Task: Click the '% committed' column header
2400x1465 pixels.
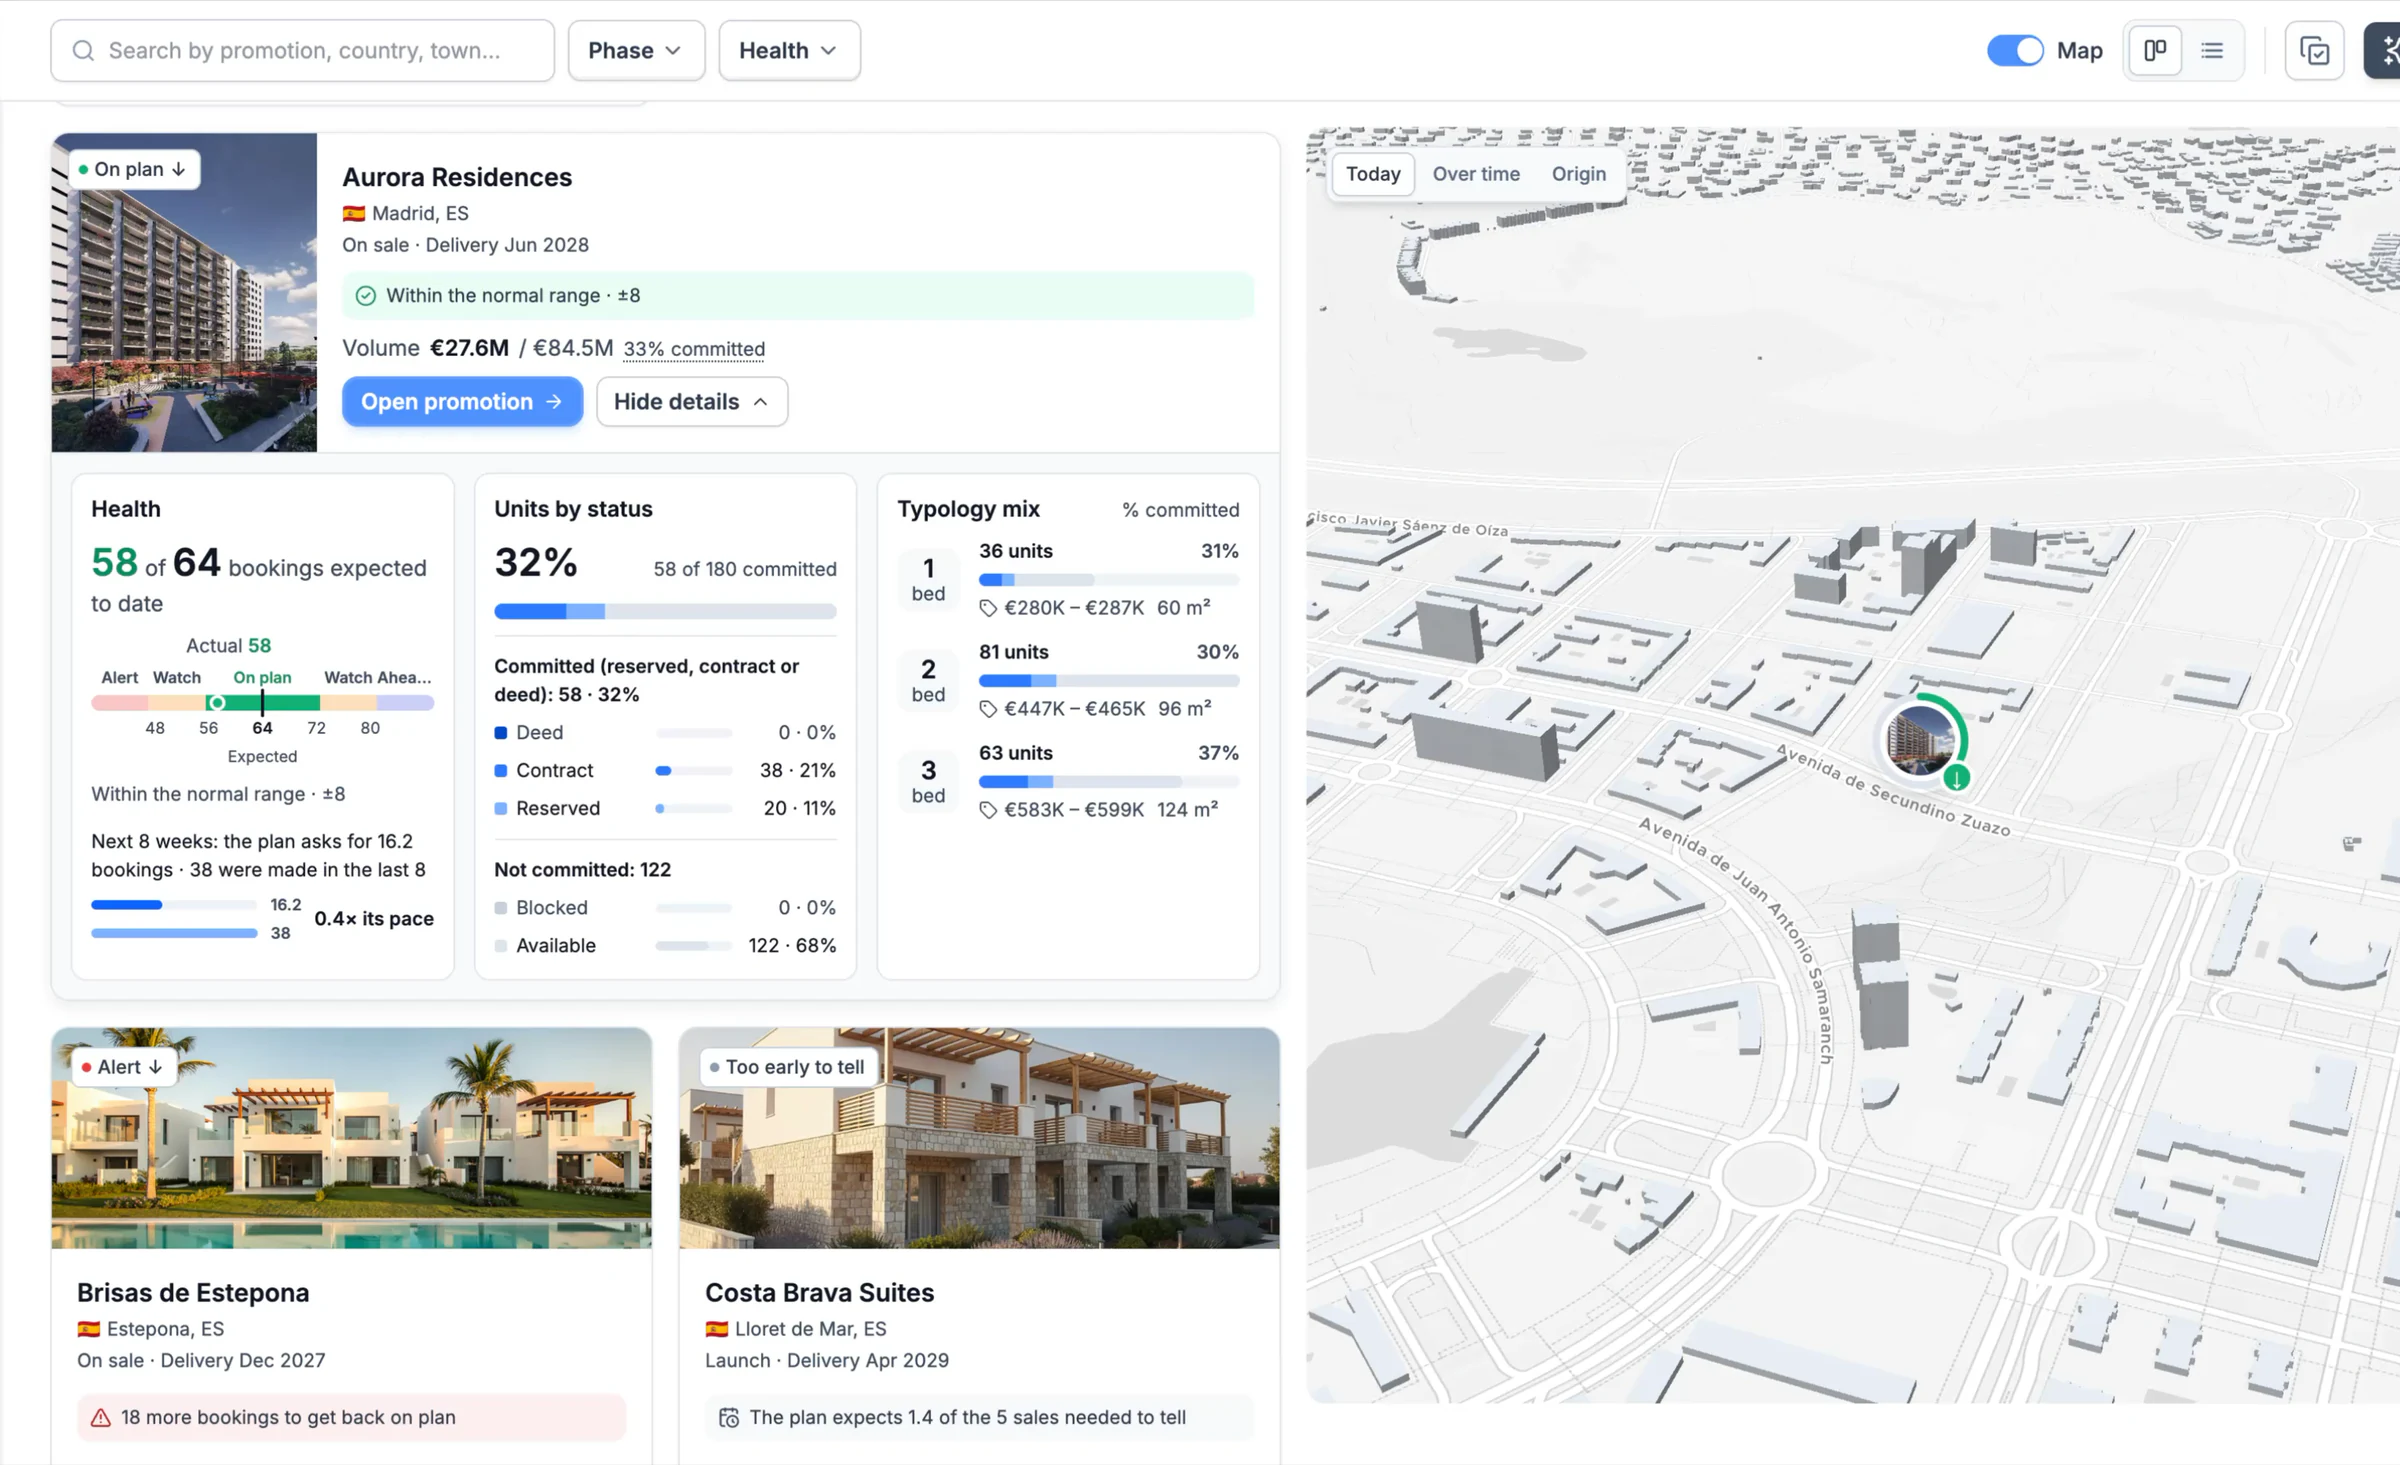Action: 1180,510
